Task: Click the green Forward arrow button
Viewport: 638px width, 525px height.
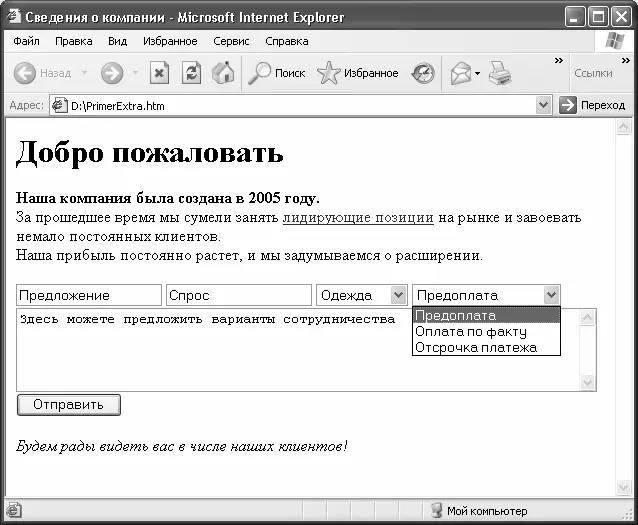Action: [x=112, y=73]
